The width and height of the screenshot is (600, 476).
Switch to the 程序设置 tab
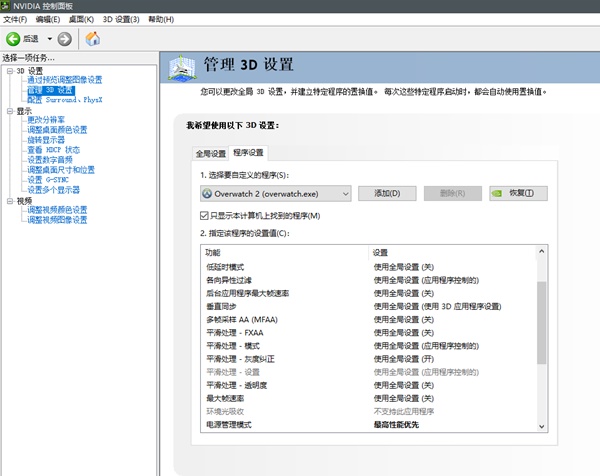pos(248,153)
